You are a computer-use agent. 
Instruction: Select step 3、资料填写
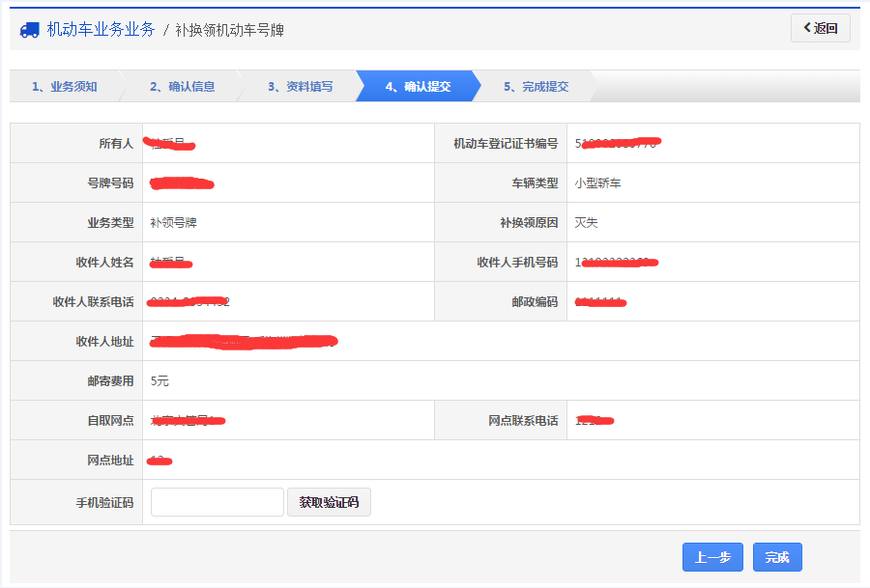(300, 87)
